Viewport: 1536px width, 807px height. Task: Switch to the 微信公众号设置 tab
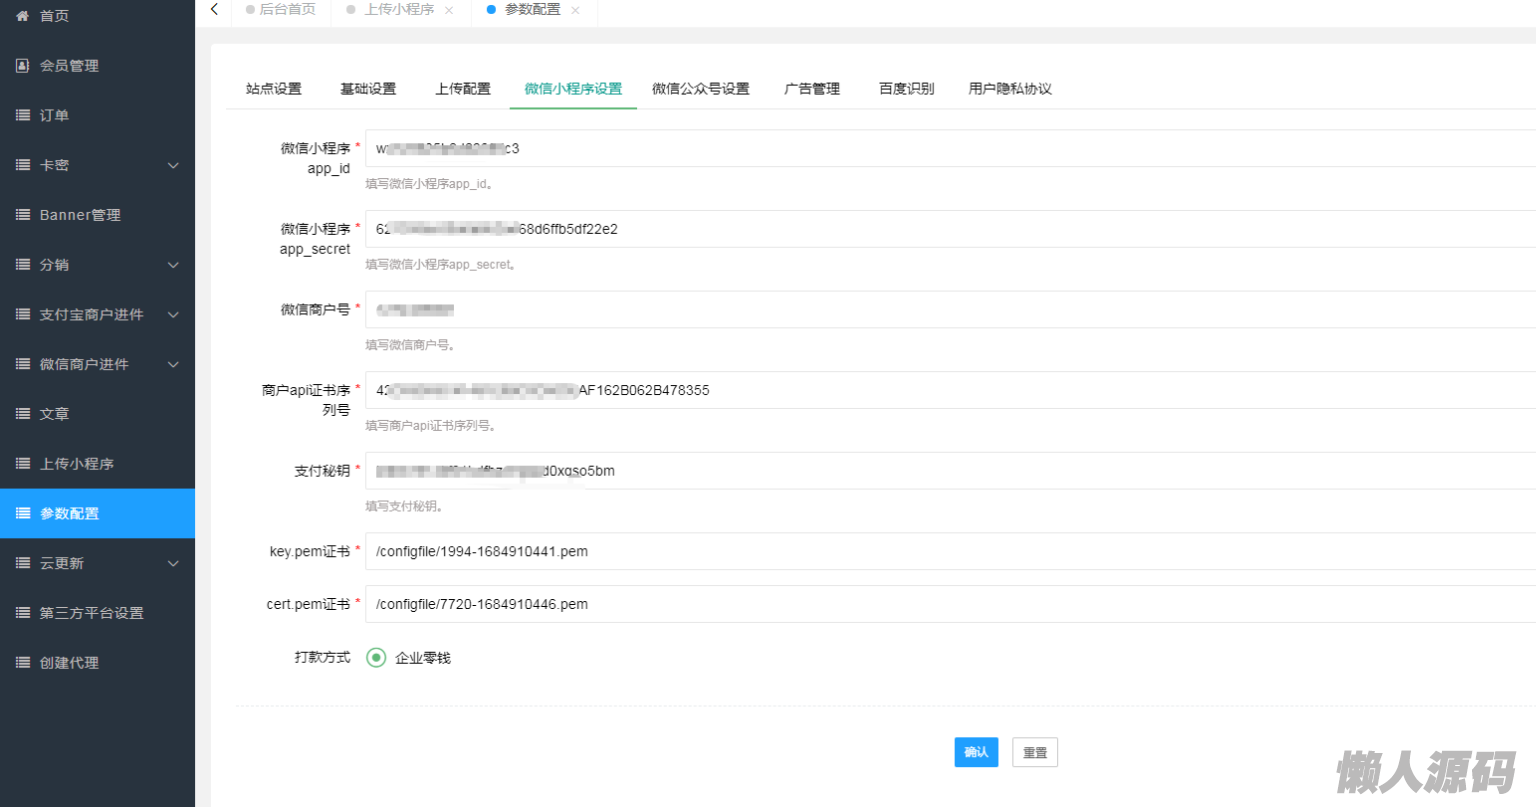pyautogui.click(x=700, y=89)
